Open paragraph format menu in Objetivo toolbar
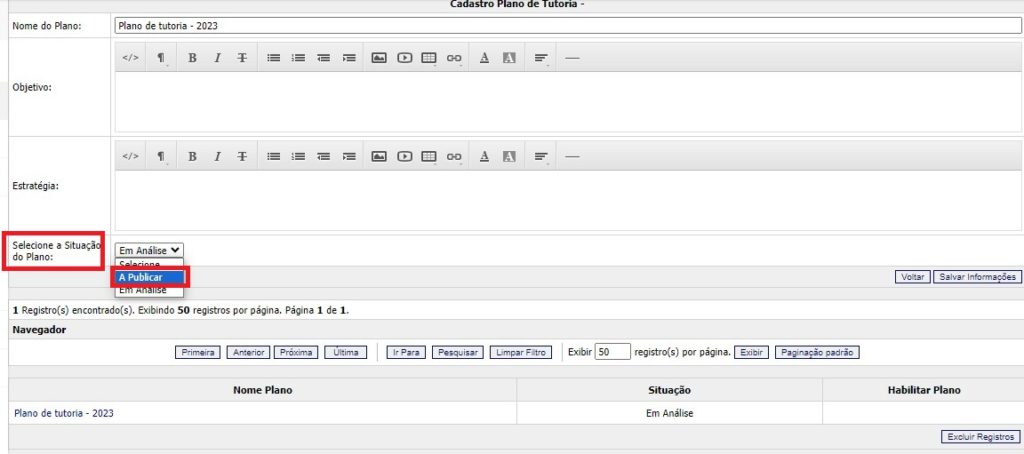Image resolution: width=1024 pixels, height=454 pixels. tap(161, 58)
